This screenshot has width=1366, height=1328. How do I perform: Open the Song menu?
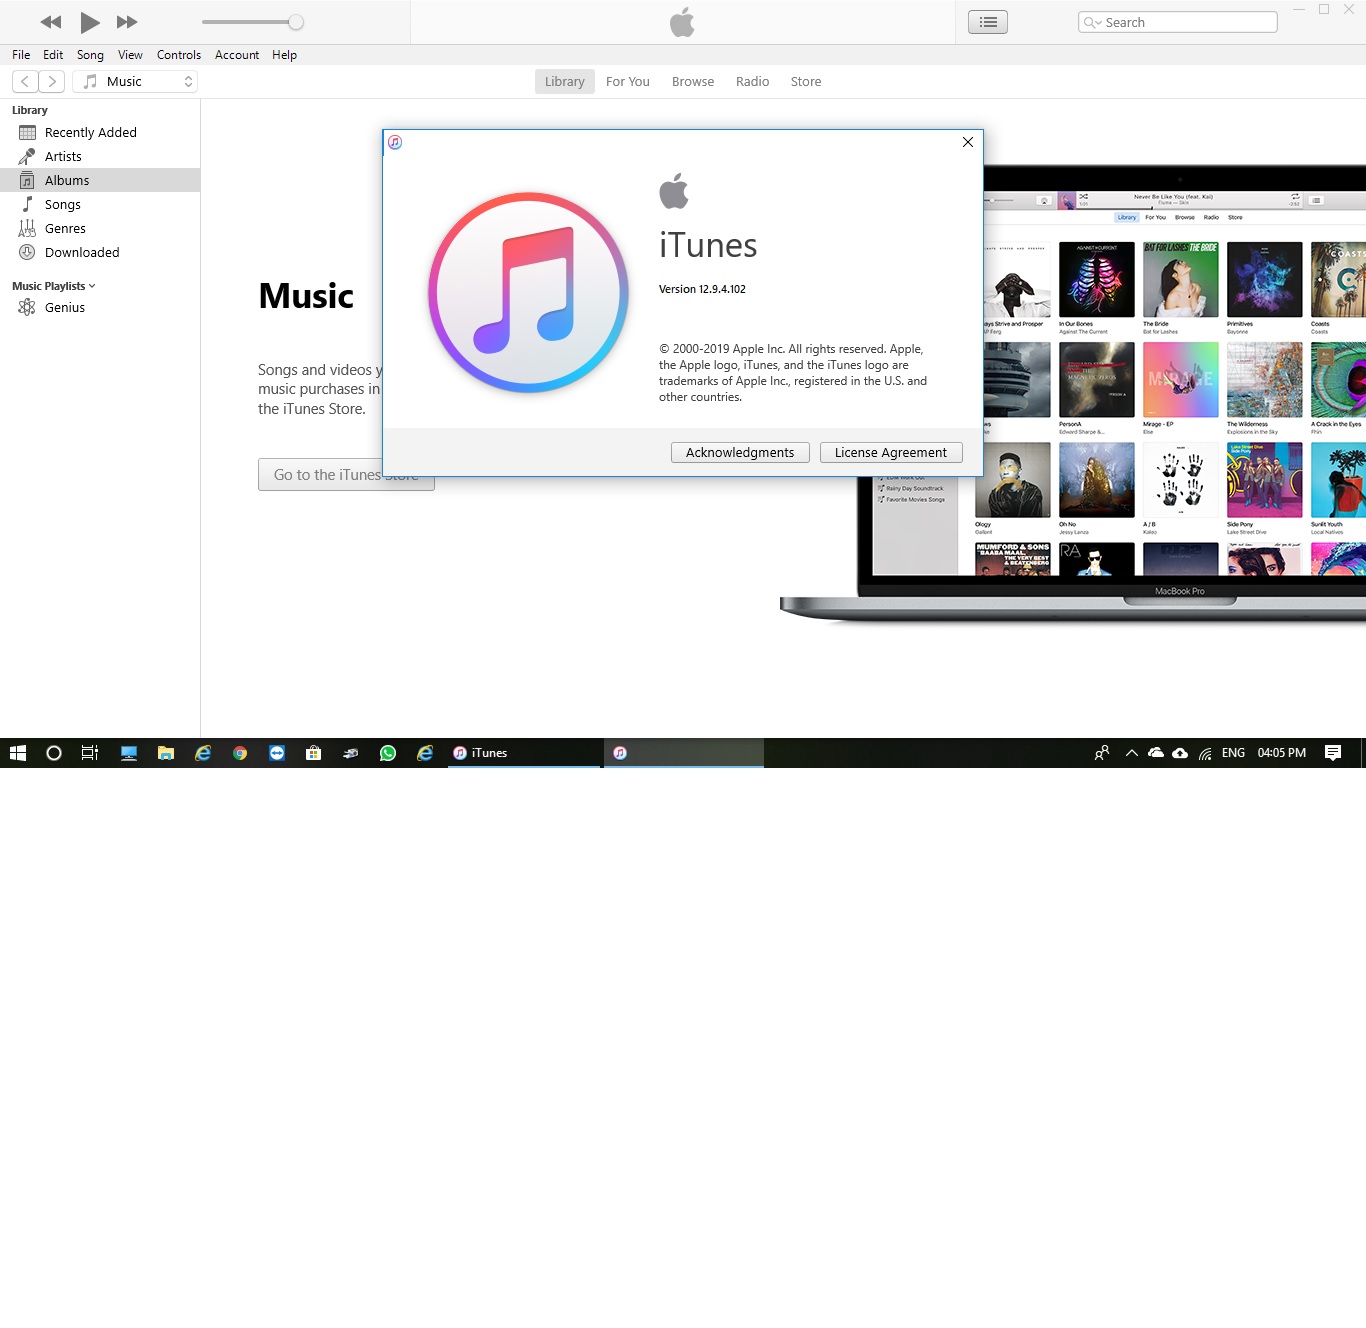coord(90,55)
